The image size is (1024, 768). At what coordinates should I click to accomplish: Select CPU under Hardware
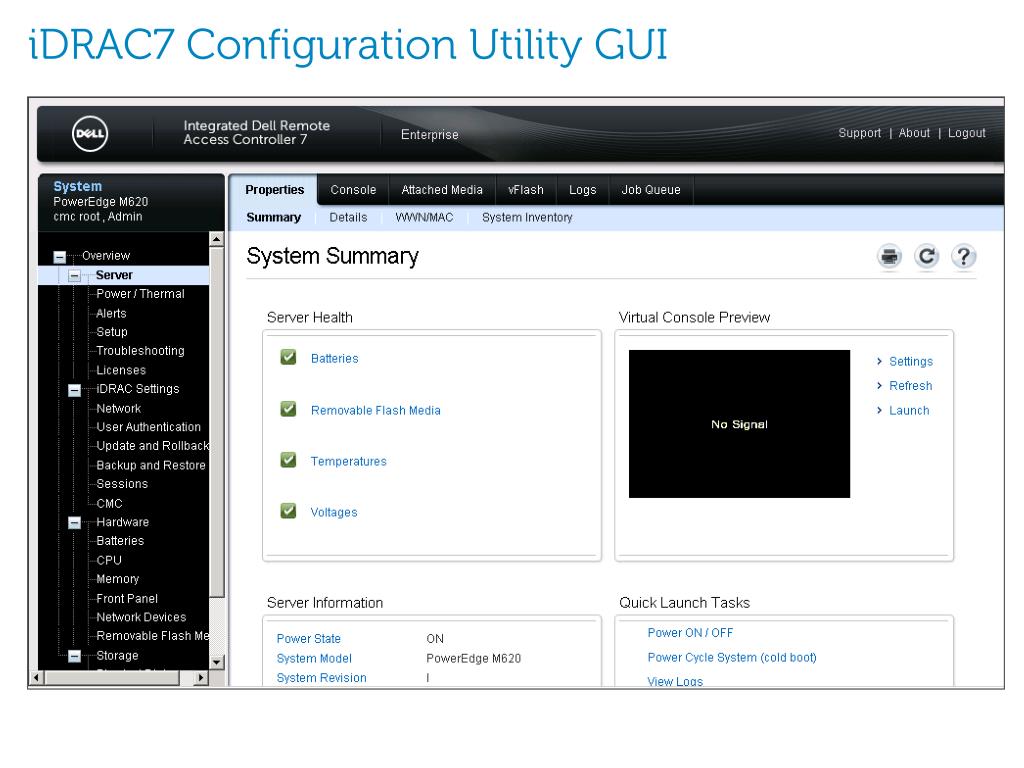(x=108, y=560)
